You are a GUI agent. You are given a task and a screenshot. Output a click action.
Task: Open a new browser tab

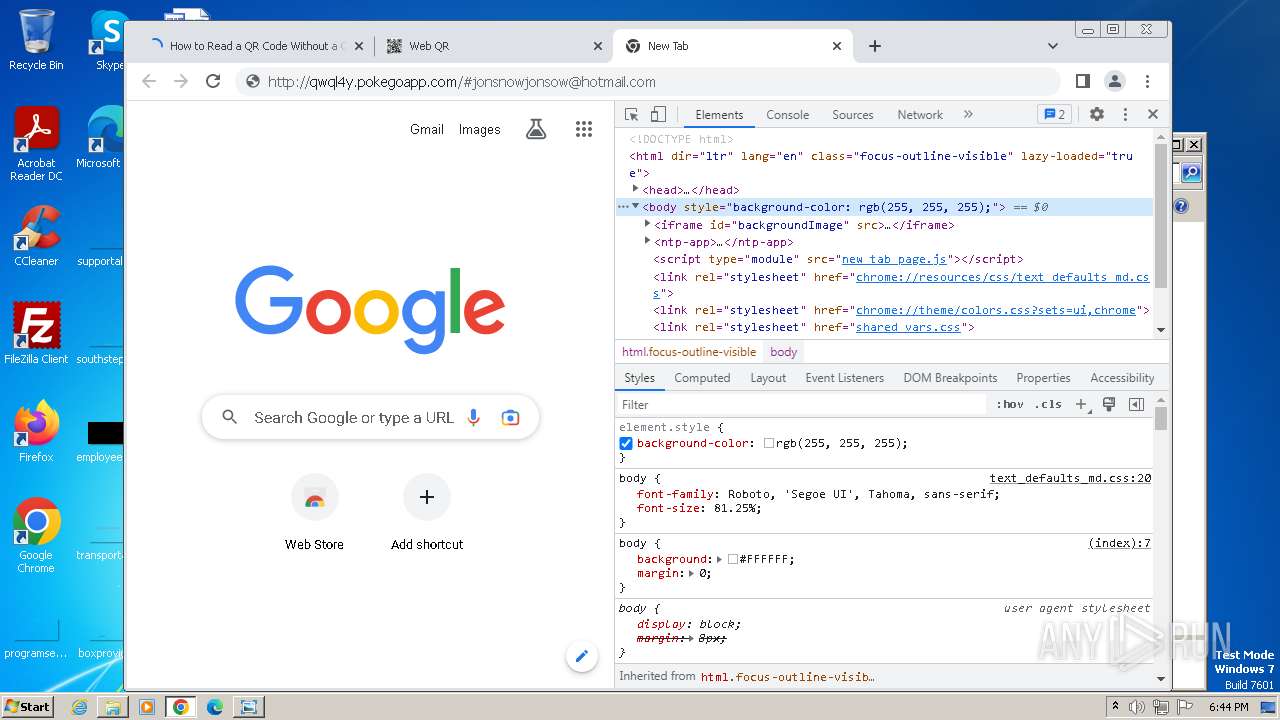pyautogui.click(x=875, y=46)
